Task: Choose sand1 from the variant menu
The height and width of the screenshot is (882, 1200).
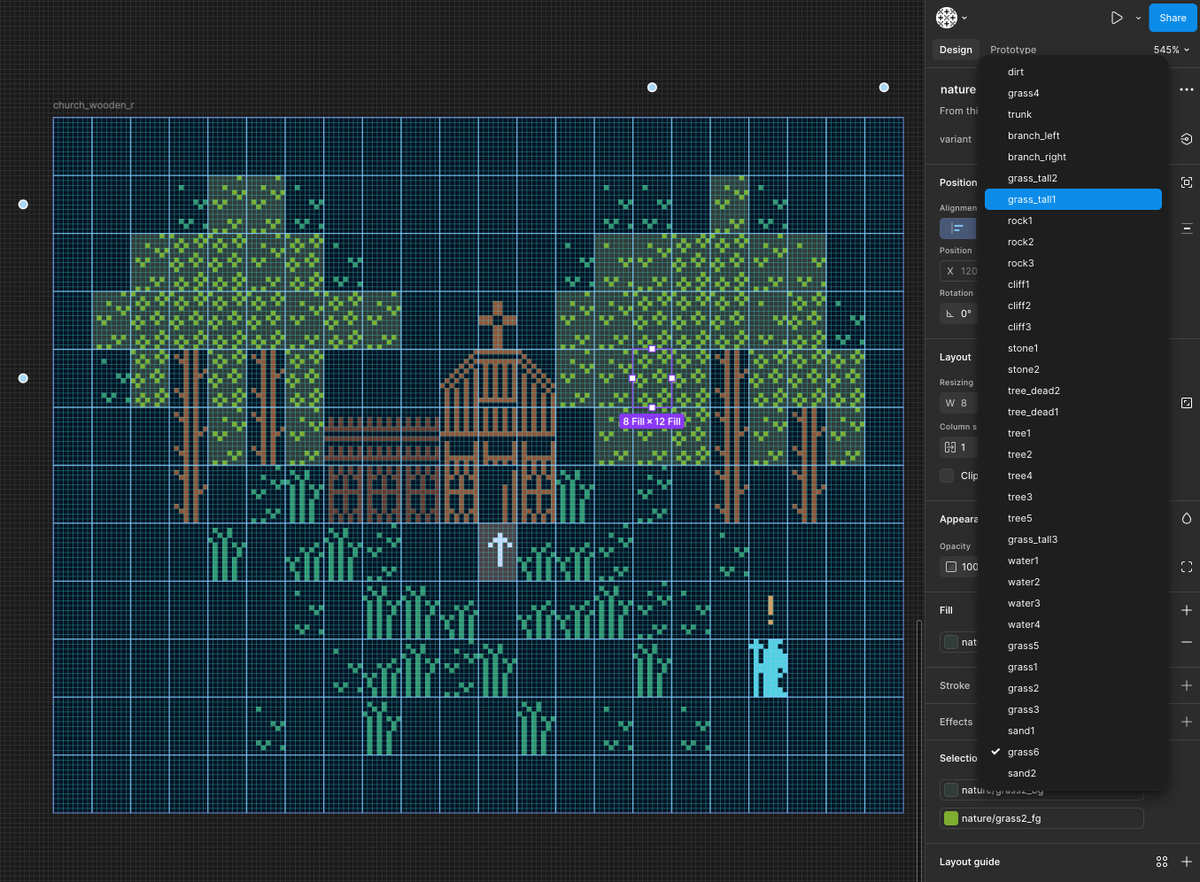Action: pyautogui.click(x=1073, y=731)
